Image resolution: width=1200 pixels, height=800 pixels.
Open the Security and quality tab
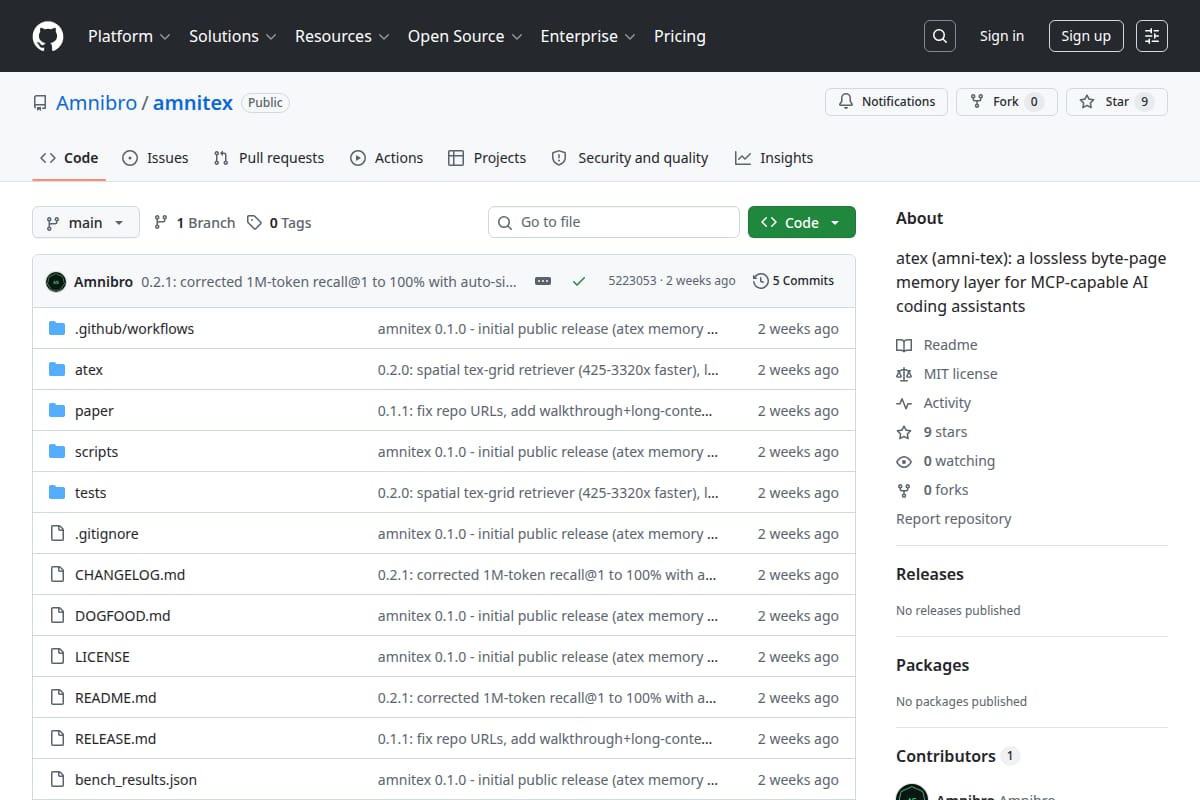[630, 158]
